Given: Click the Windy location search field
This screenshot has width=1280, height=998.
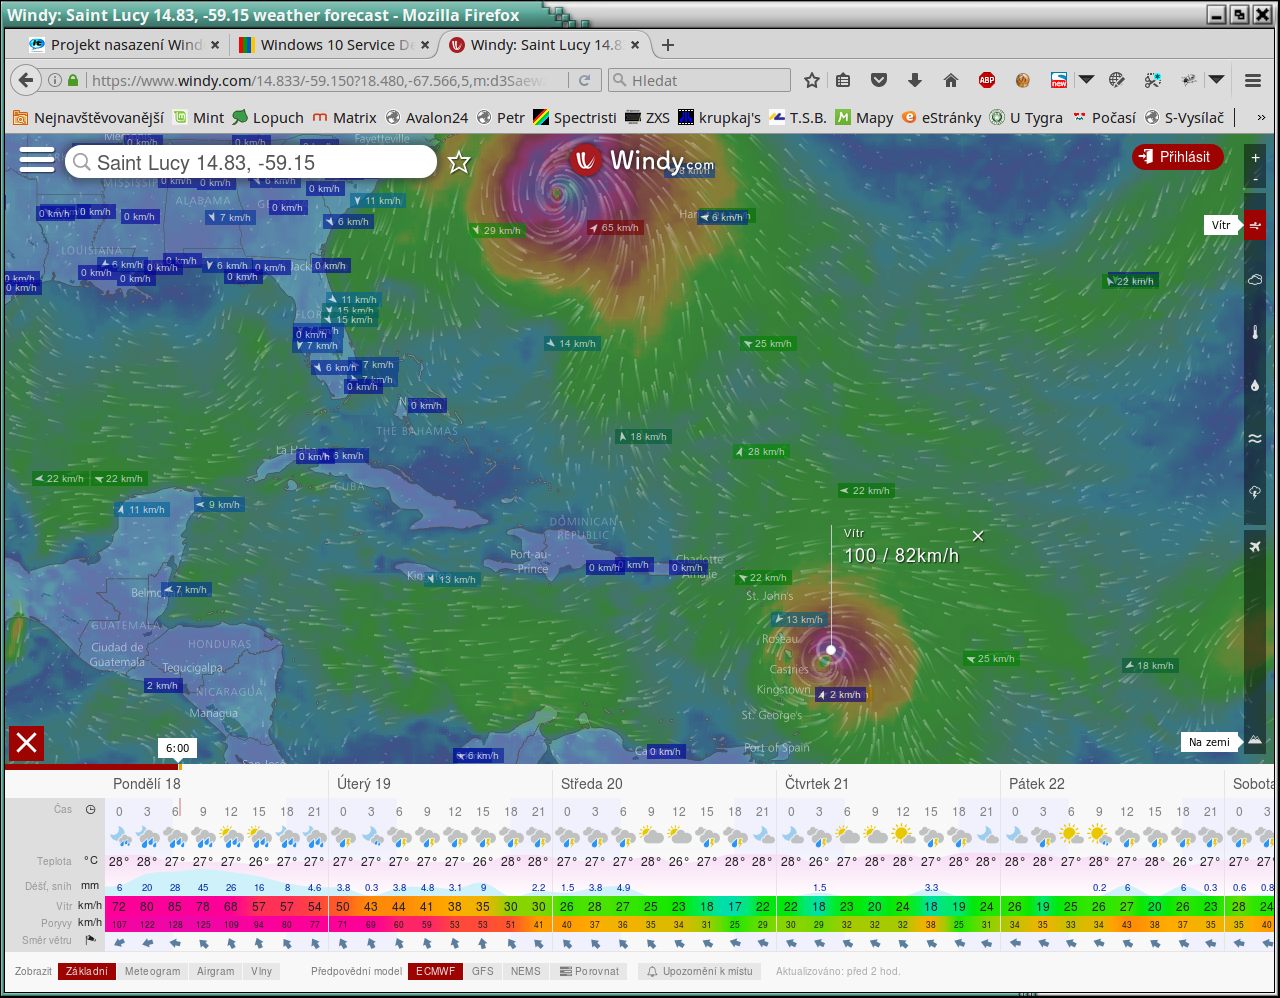Looking at the screenshot, I should tap(252, 162).
